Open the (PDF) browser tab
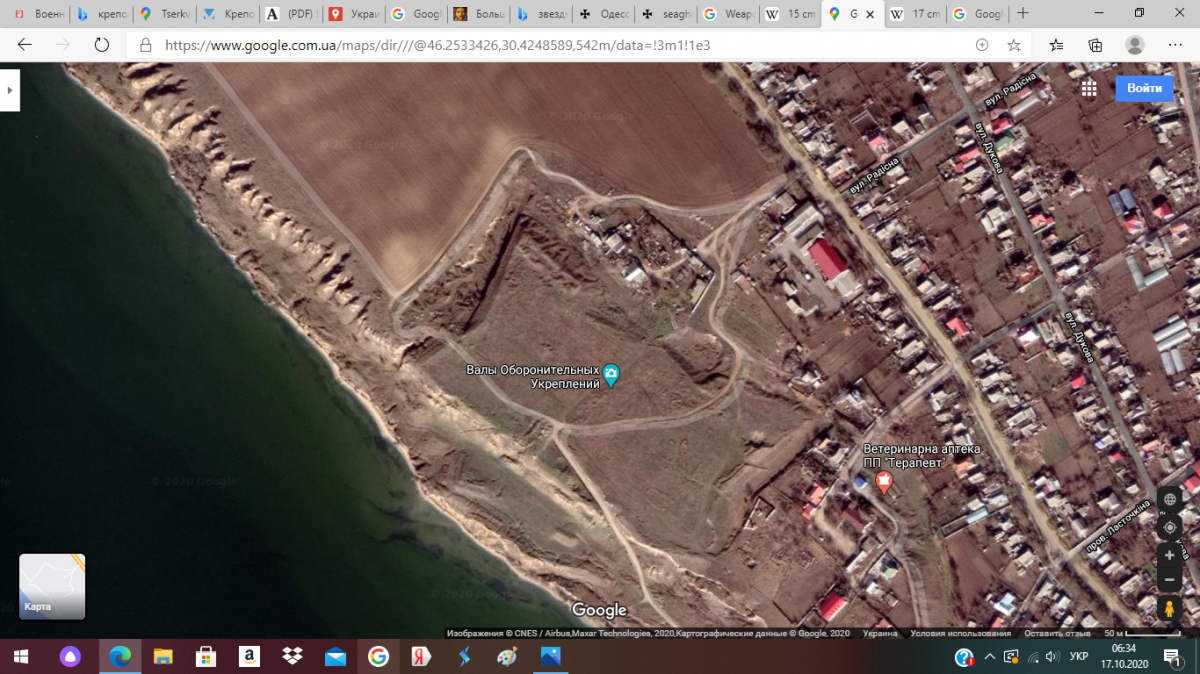The height and width of the screenshot is (674, 1200). [x=290, y=14]
